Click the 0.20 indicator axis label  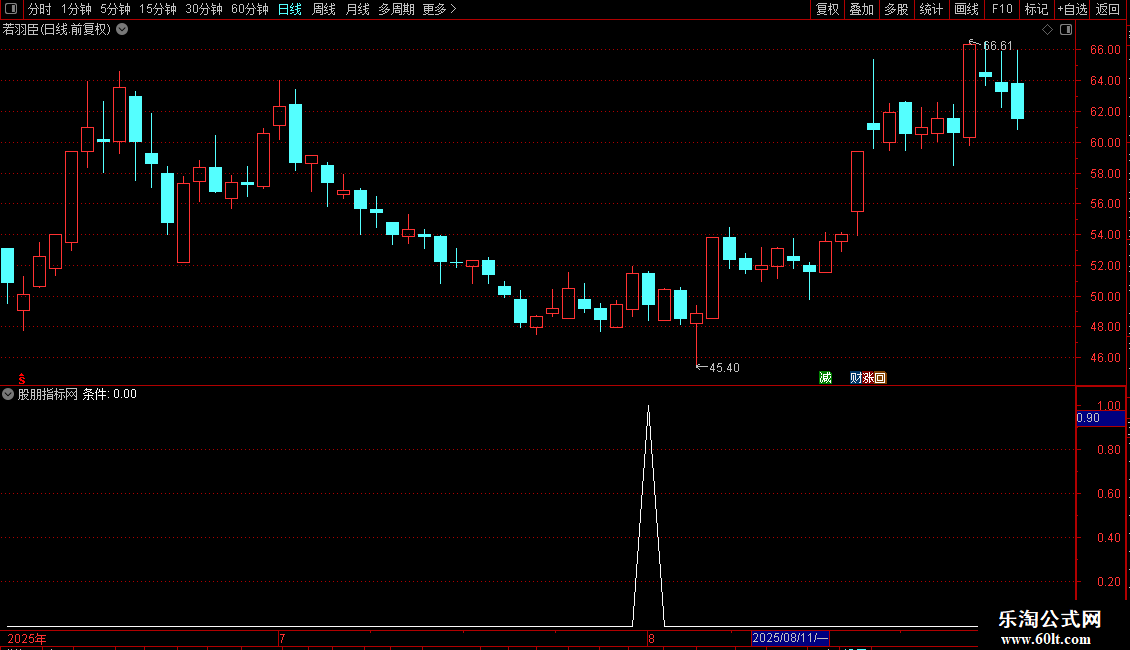[1109, 582]
